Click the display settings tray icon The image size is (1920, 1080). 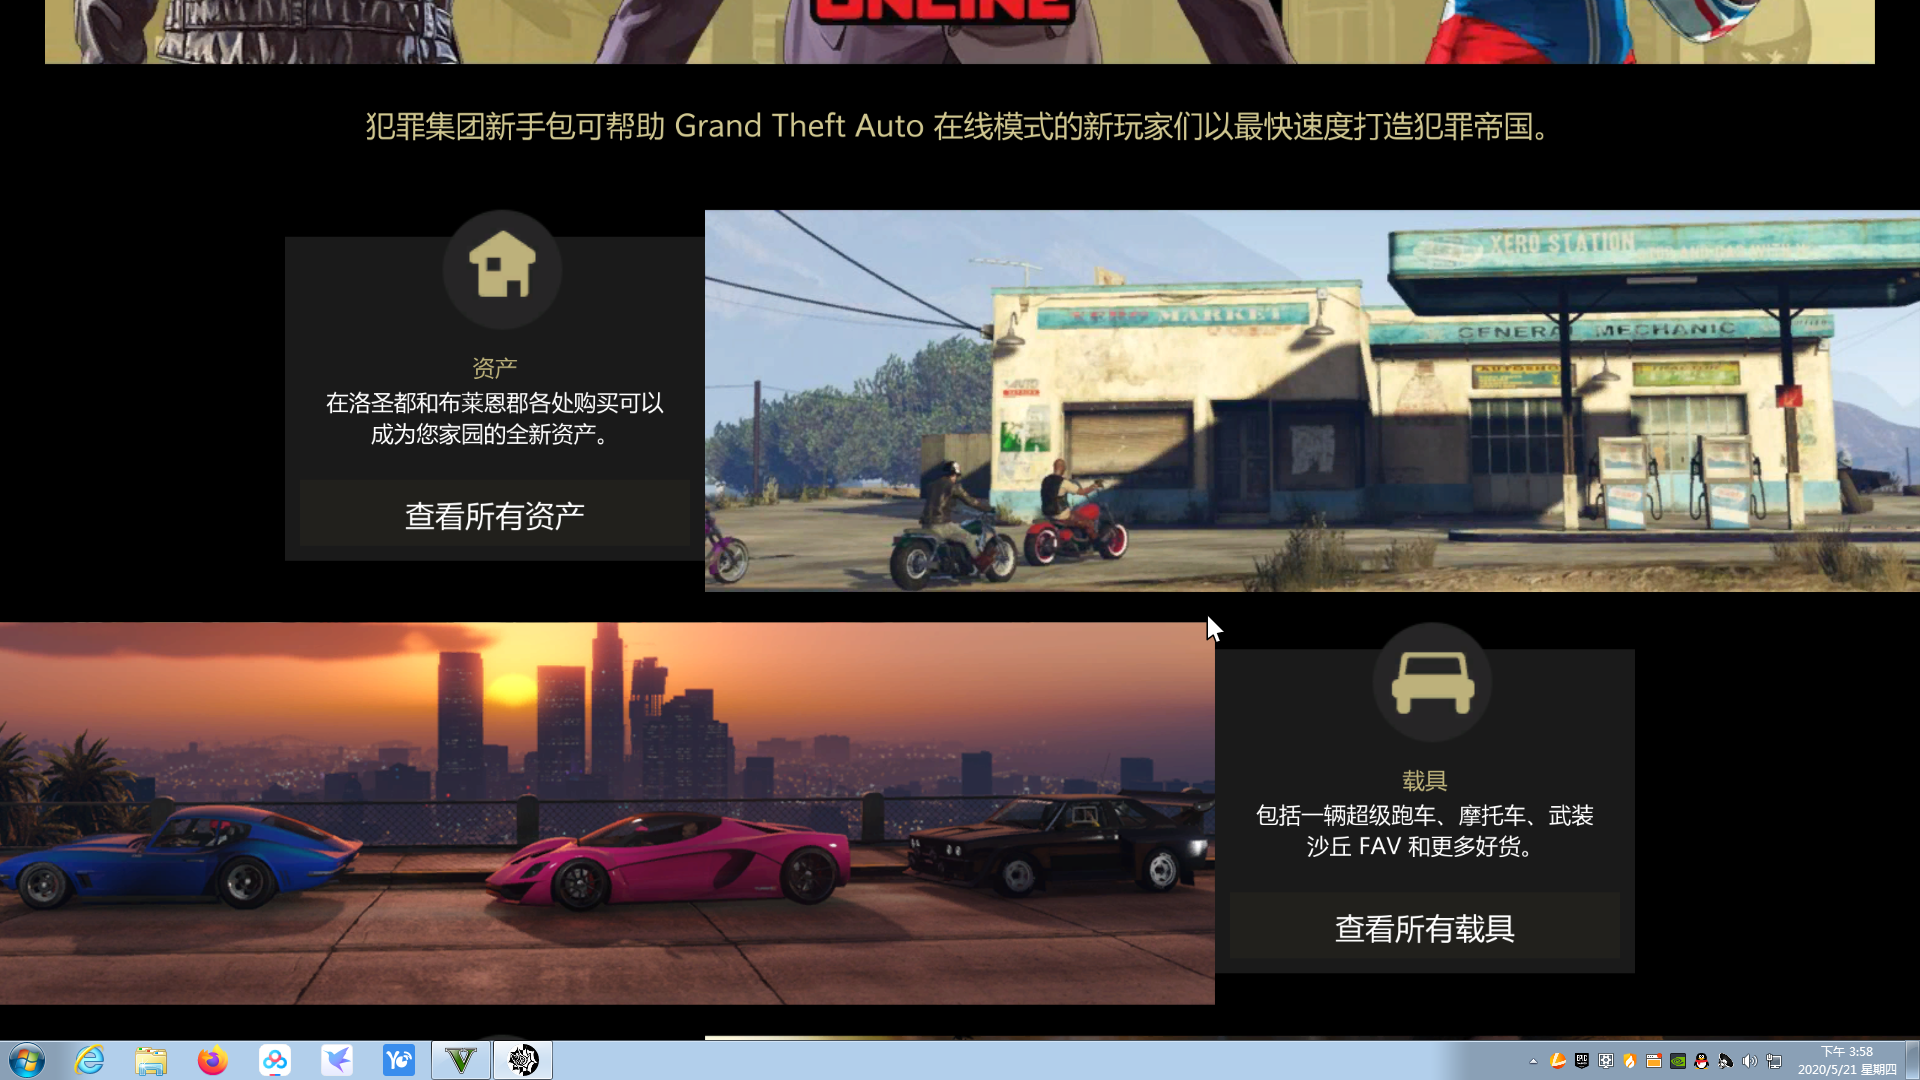(x=1606, y=1061)
